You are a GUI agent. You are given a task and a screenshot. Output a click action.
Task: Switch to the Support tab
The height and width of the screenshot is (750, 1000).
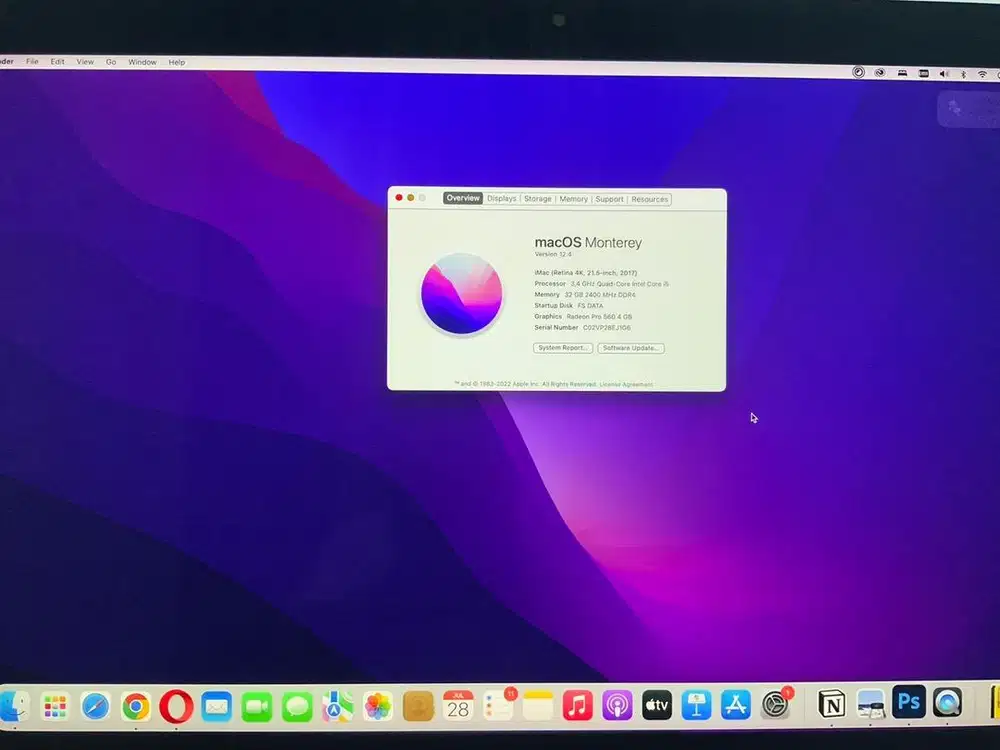click(610, 199)
